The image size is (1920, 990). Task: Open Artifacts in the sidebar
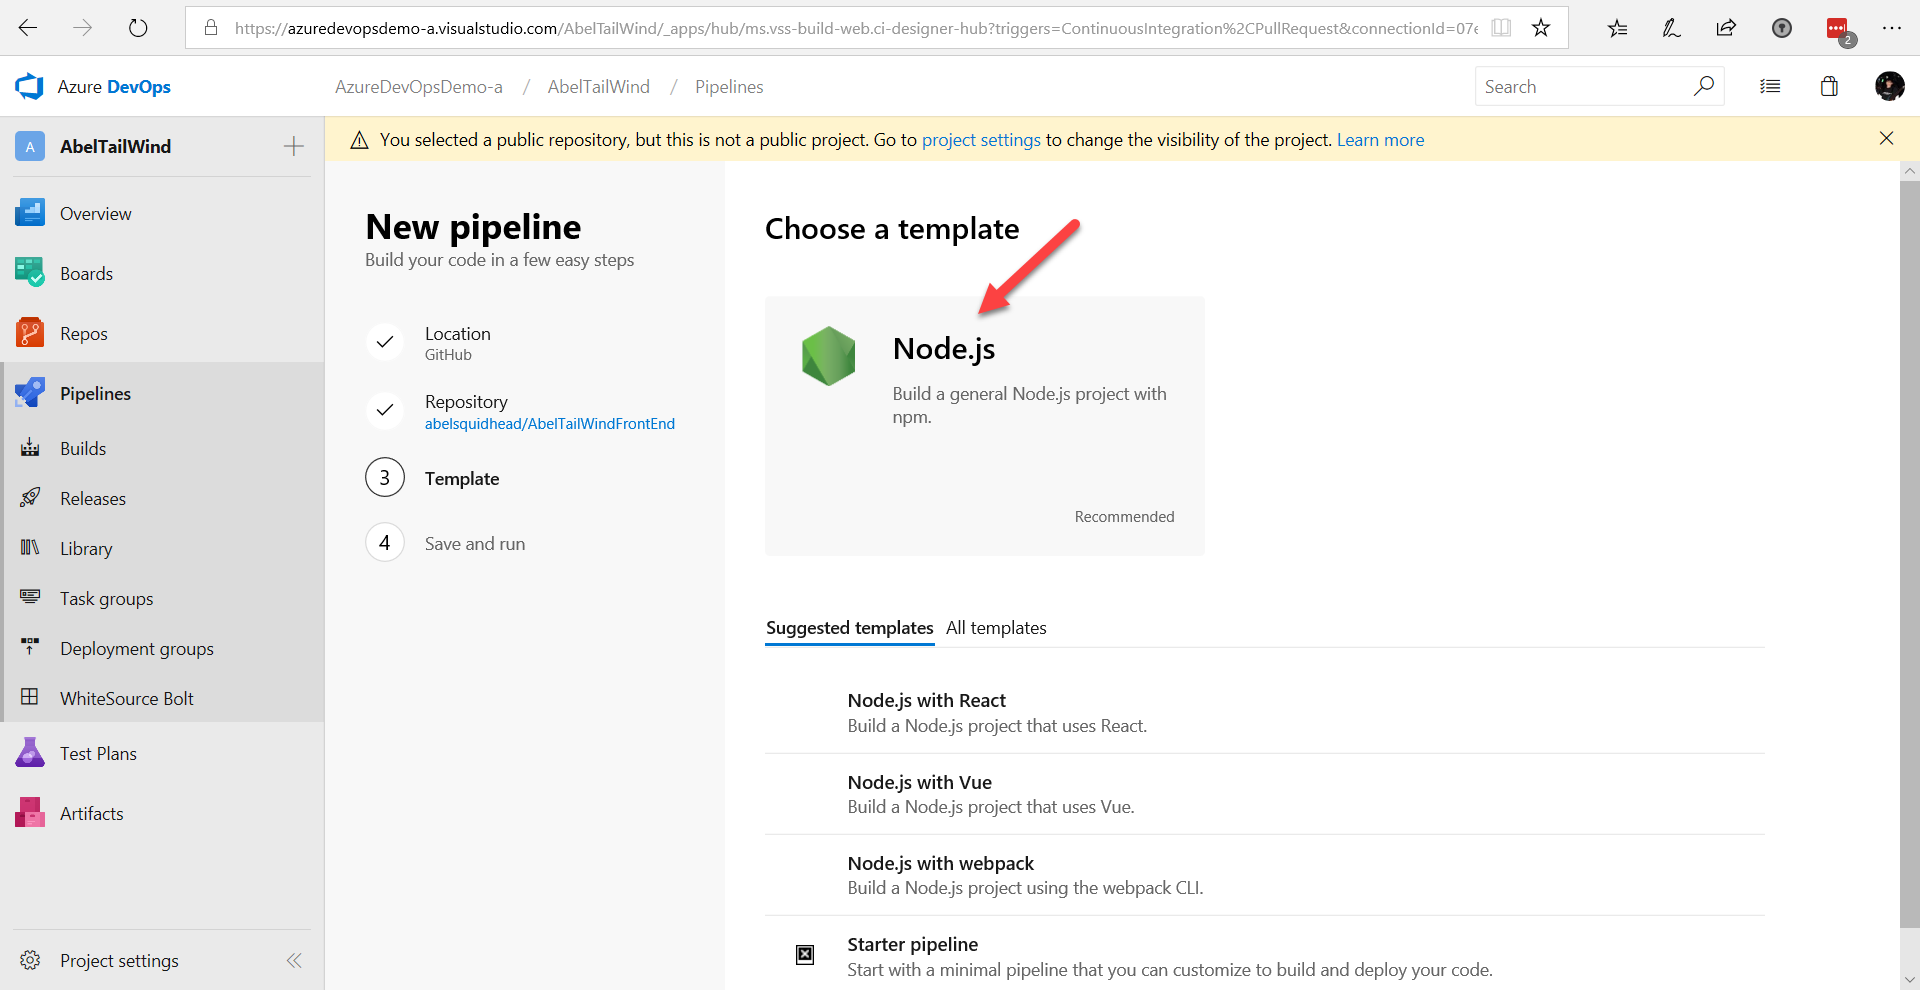coord(162,813)
